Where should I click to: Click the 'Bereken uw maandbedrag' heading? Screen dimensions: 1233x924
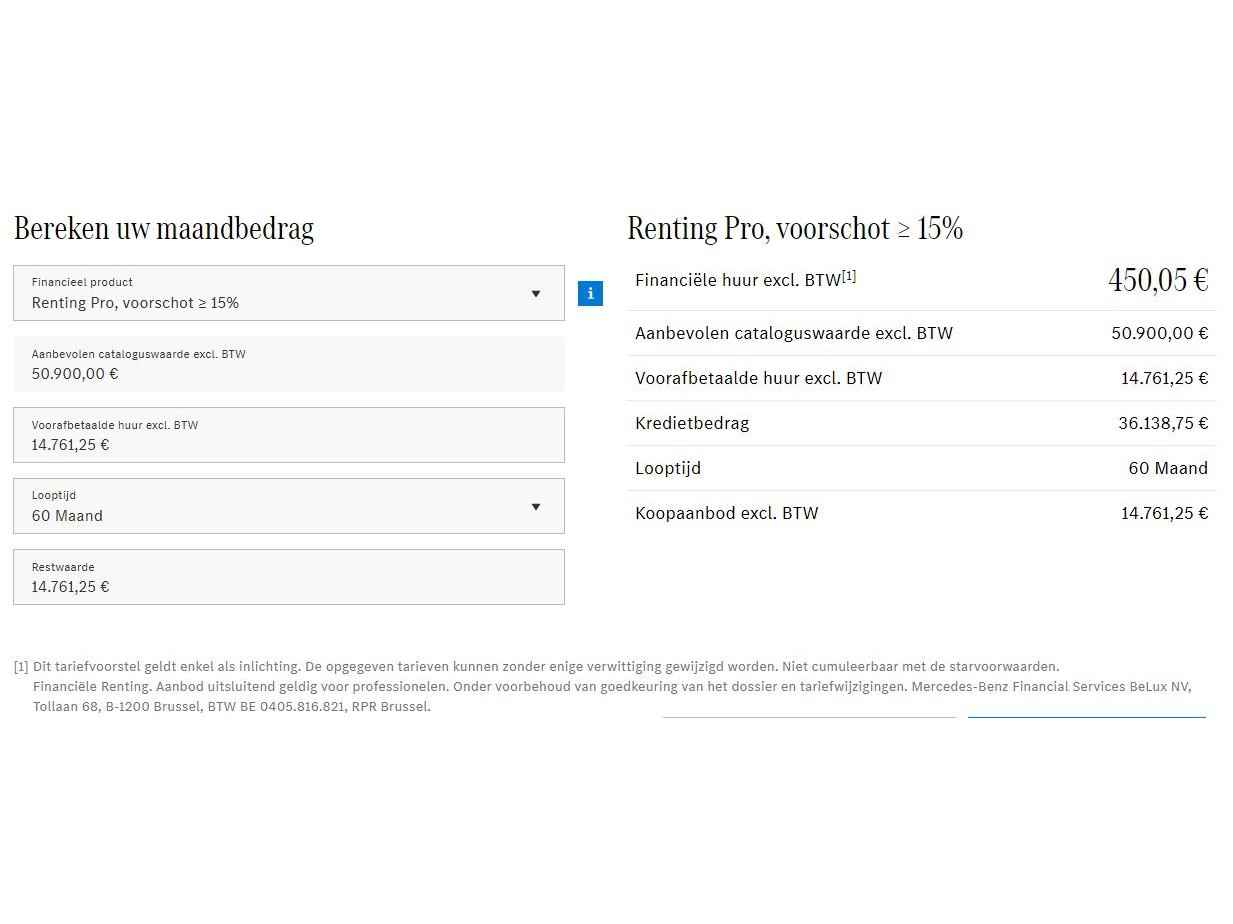click(164, 229)
